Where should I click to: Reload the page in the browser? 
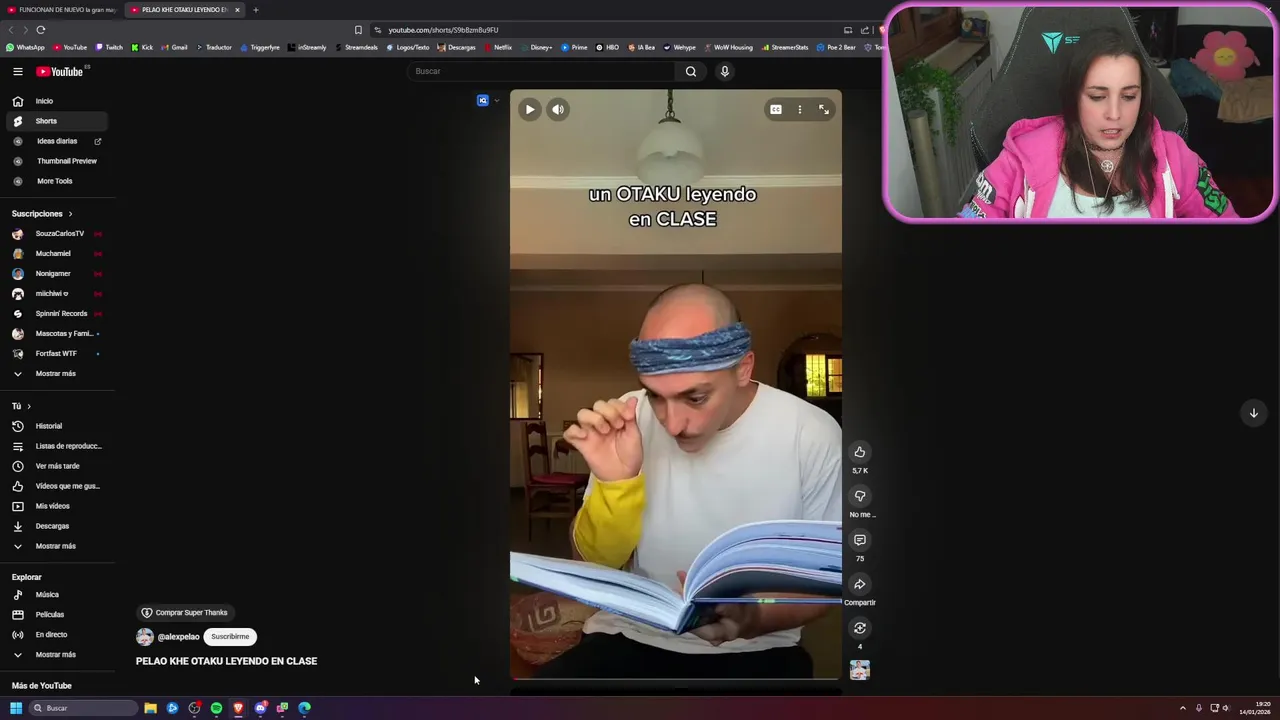(40, 30)
